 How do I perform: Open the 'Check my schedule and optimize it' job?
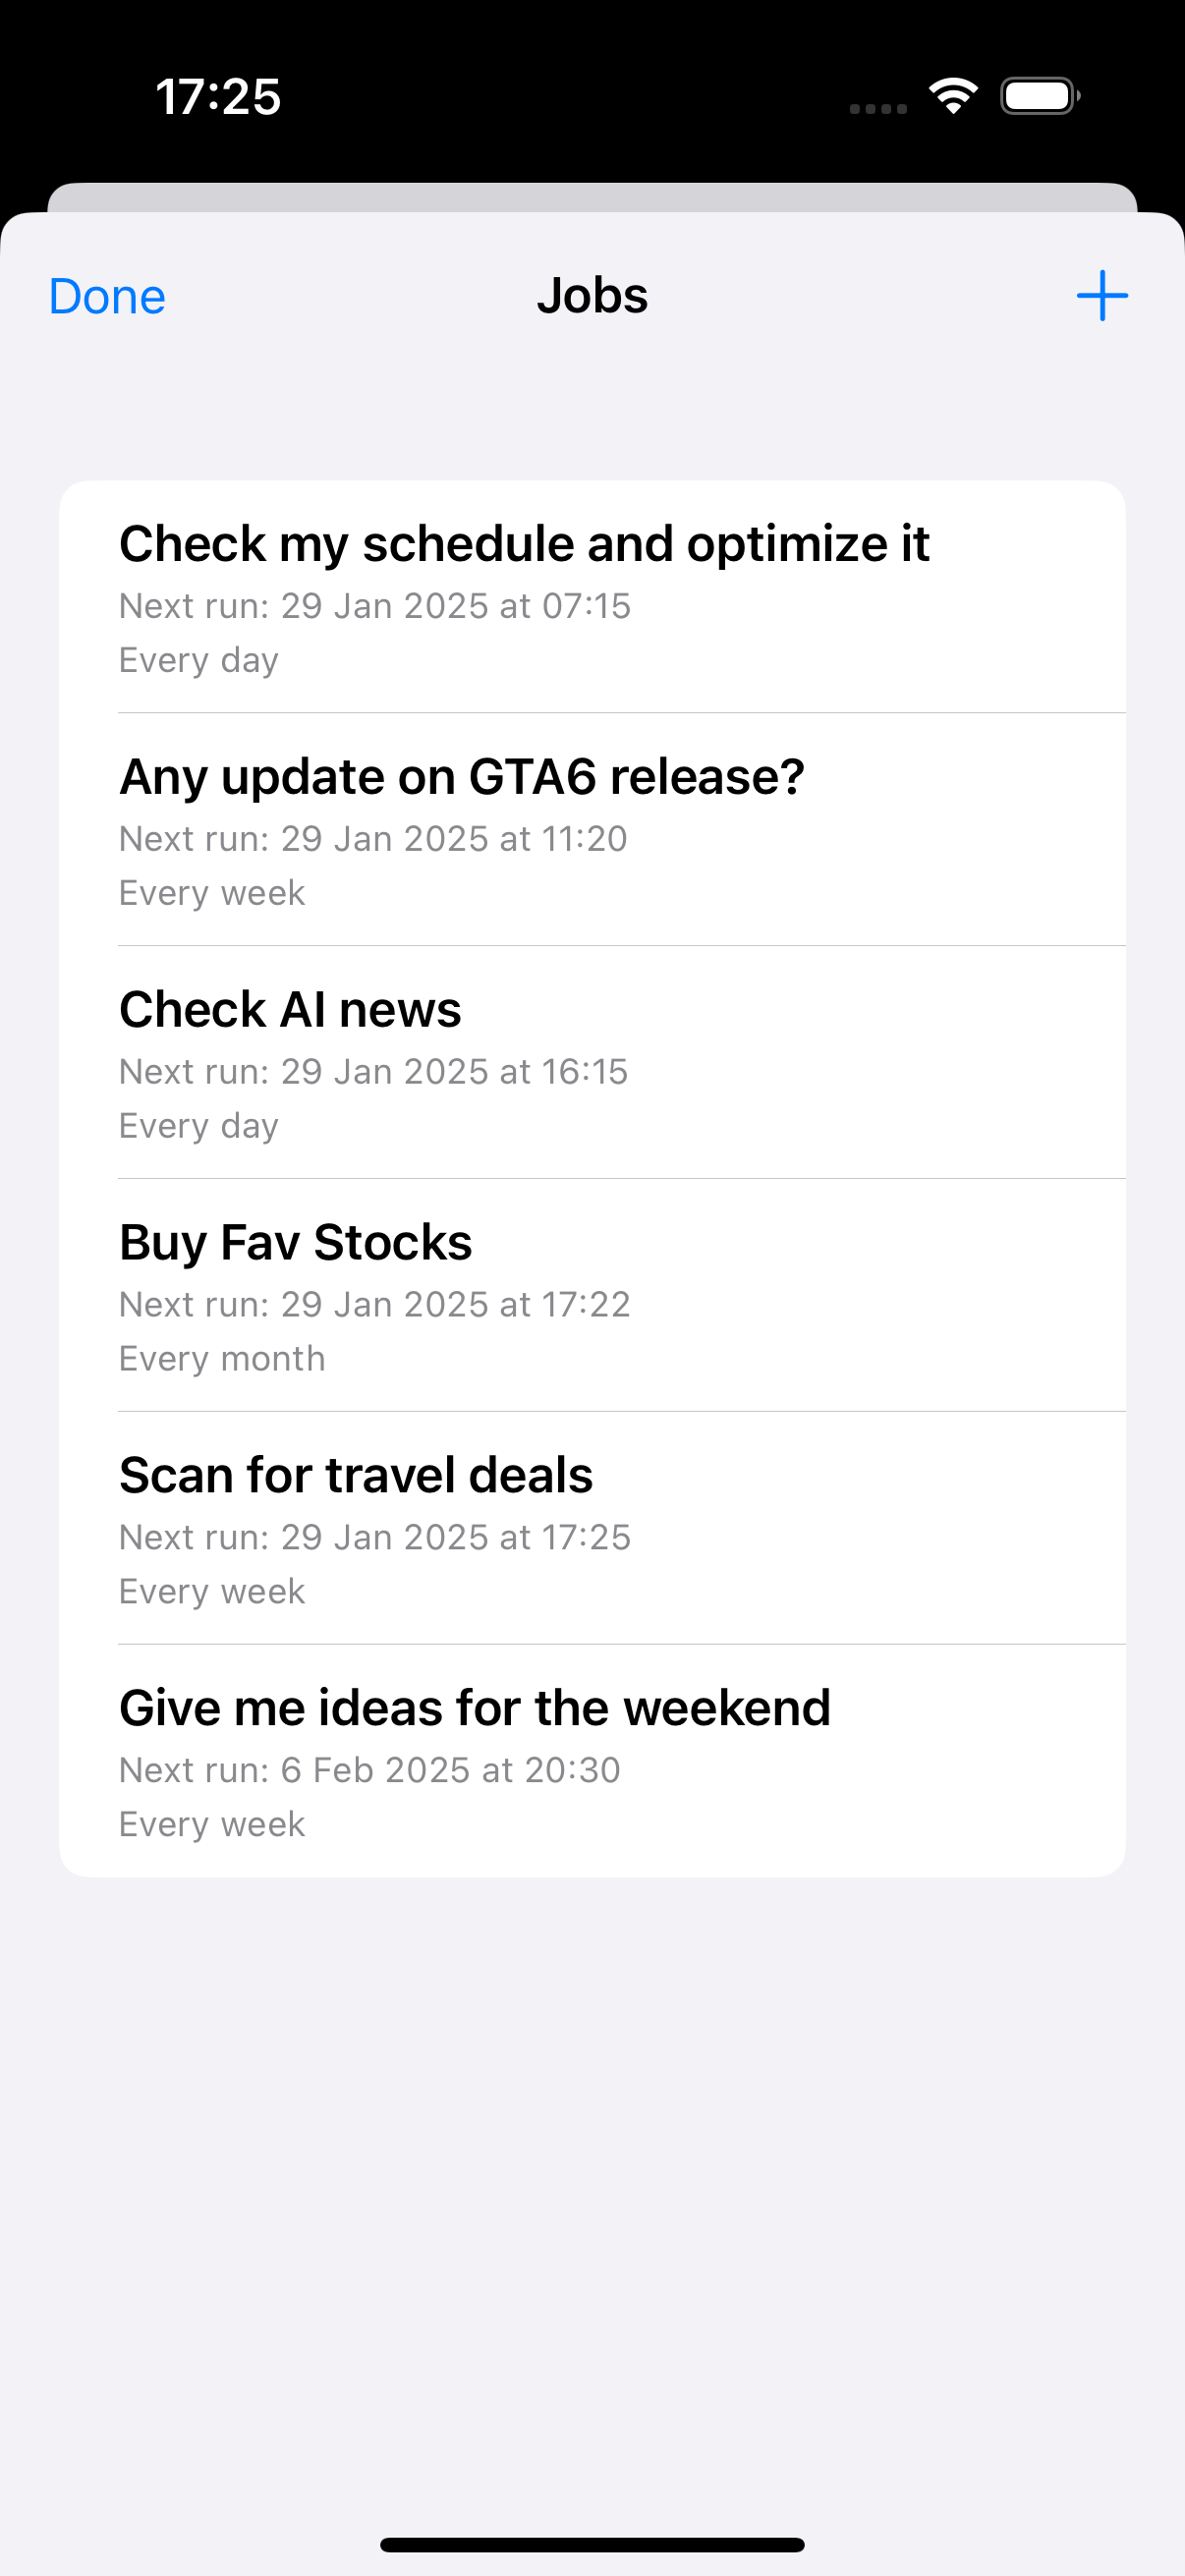point(524,545)
